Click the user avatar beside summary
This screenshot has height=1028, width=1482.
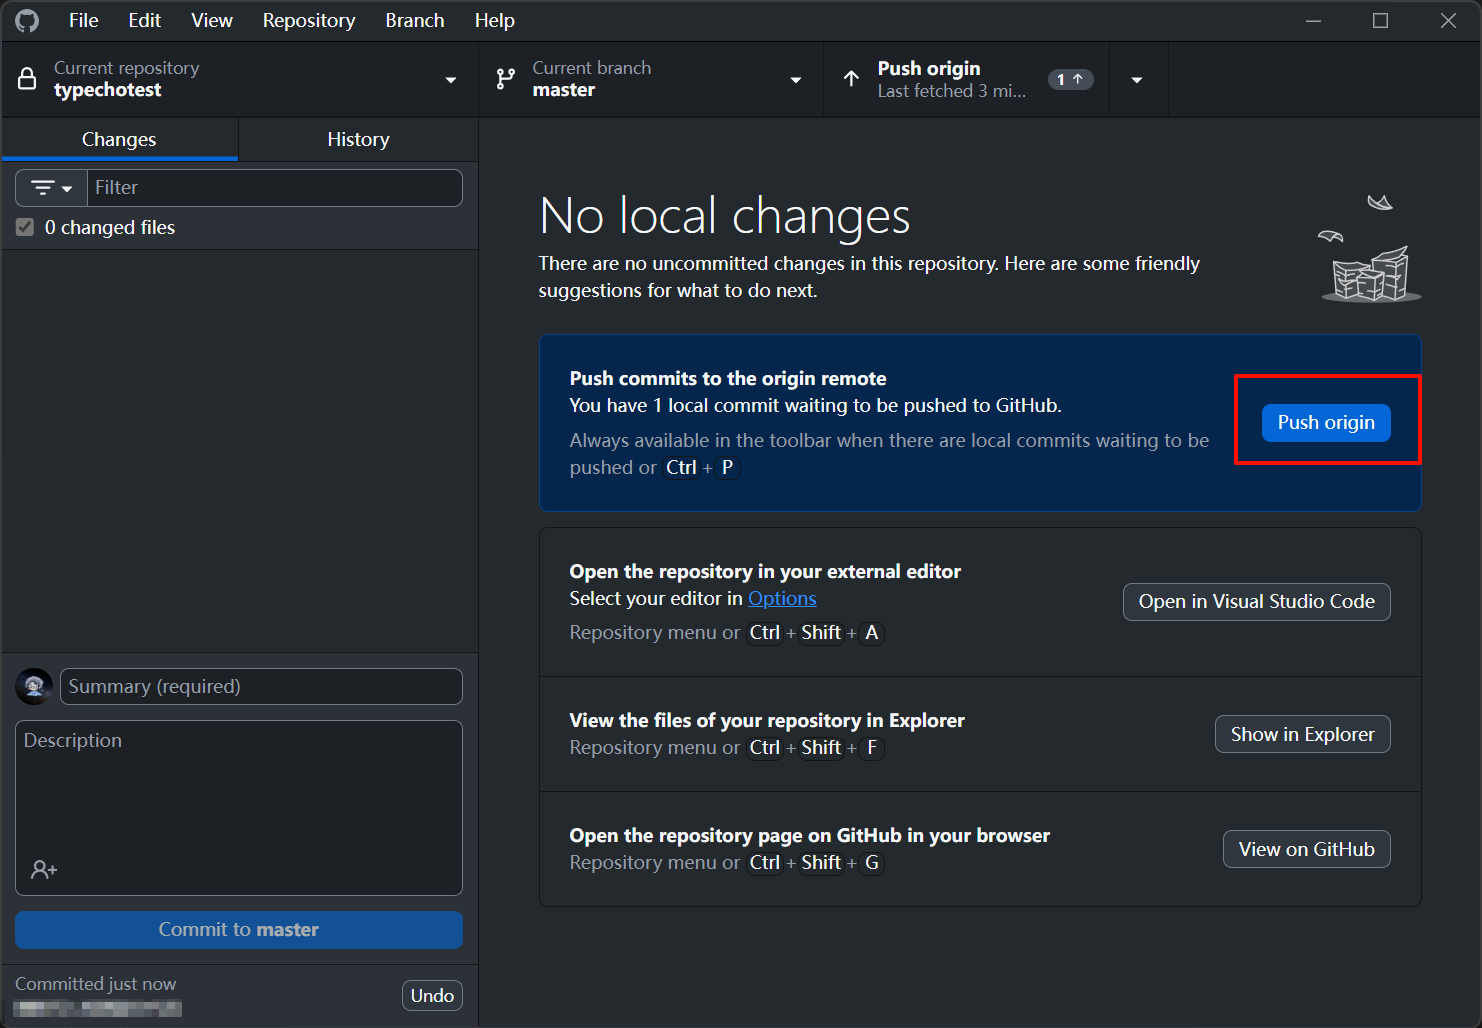[x=34, y=686]
